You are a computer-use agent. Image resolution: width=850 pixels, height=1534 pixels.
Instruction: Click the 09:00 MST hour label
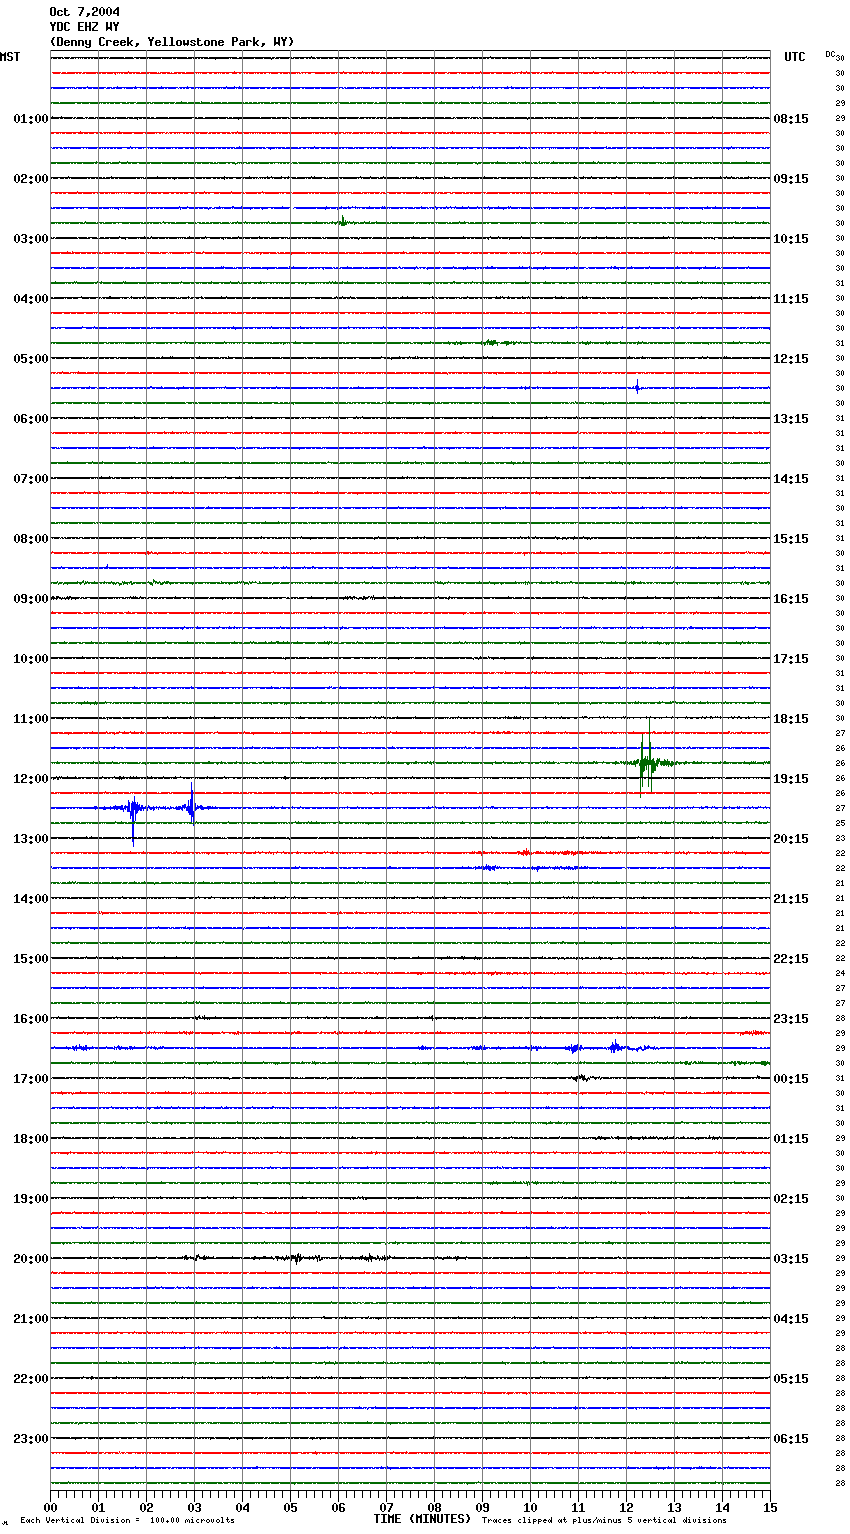(x=31, y=599)
